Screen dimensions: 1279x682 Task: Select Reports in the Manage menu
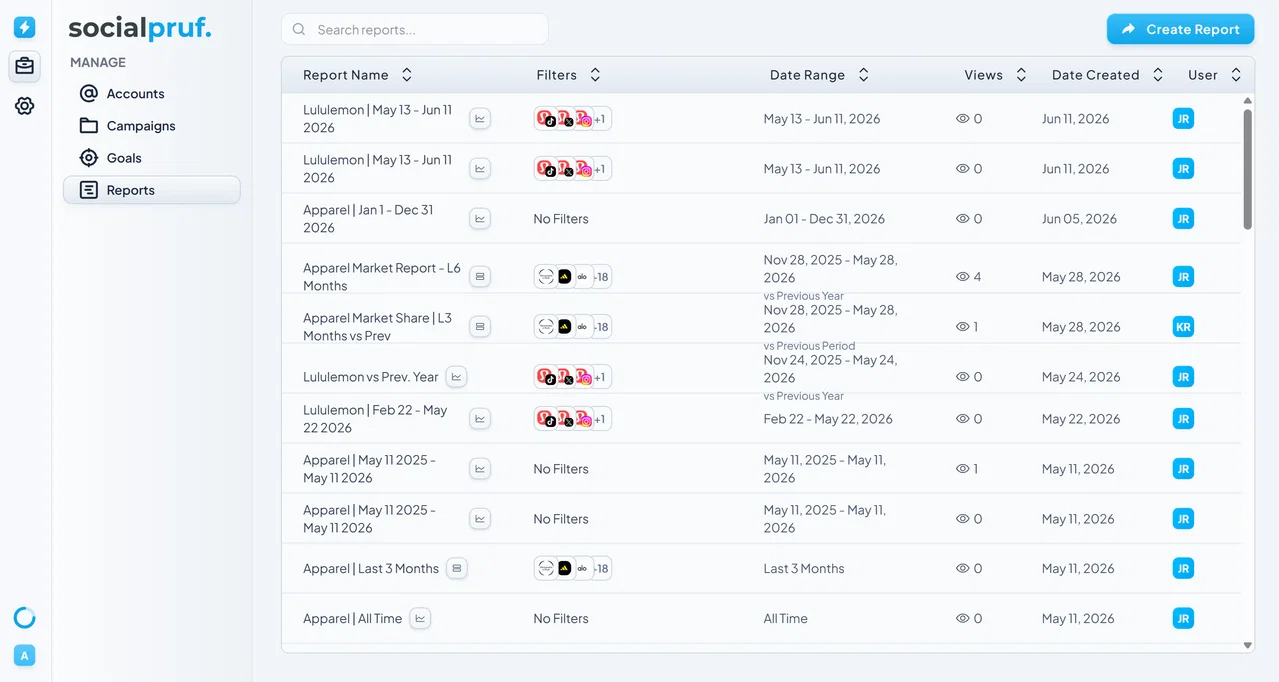coord(152,190)
